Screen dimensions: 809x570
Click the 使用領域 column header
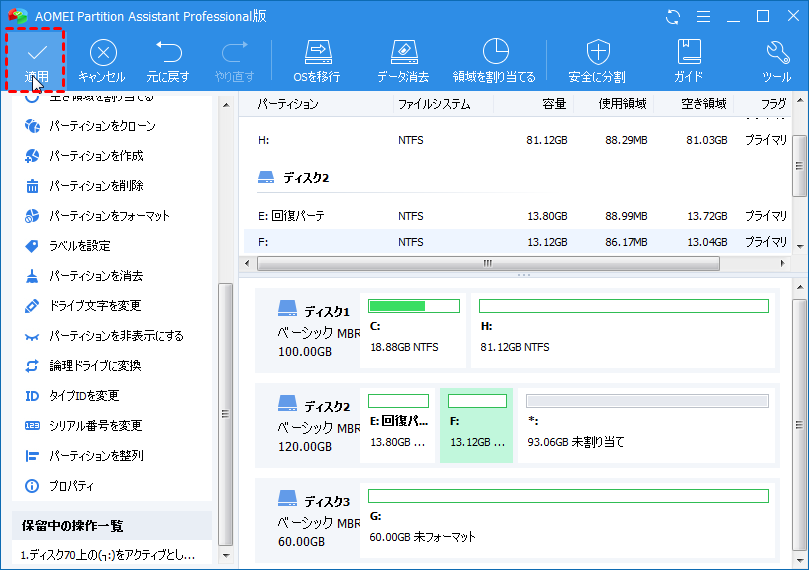[x=622, y=104]
